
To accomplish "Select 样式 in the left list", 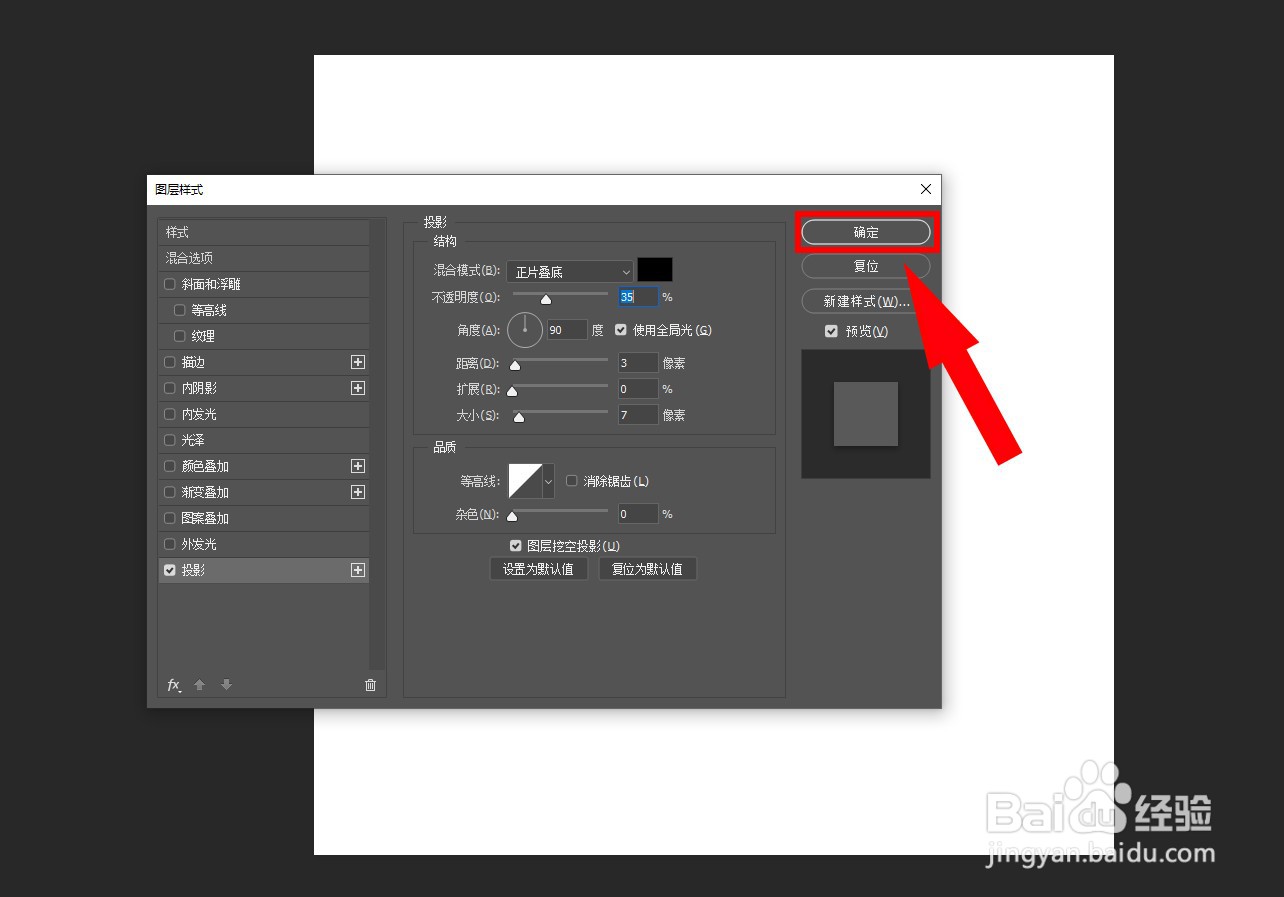I will click(264, 232).
